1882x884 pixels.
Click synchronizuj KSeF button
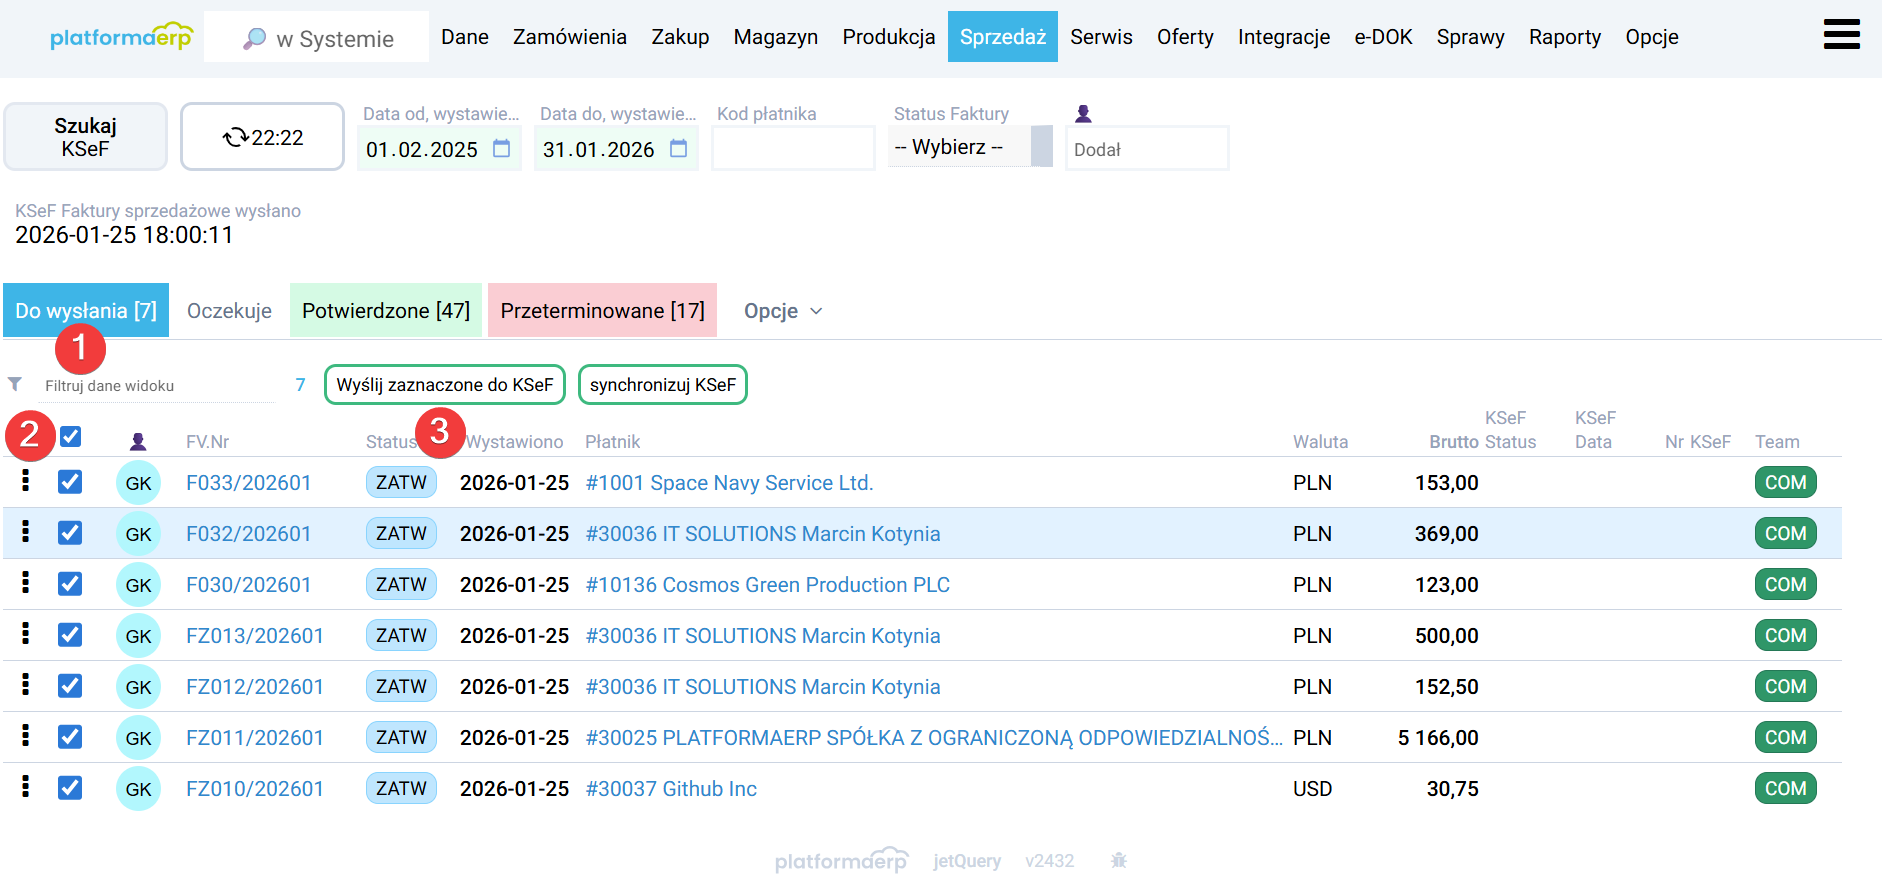click(x=663, y=385)
